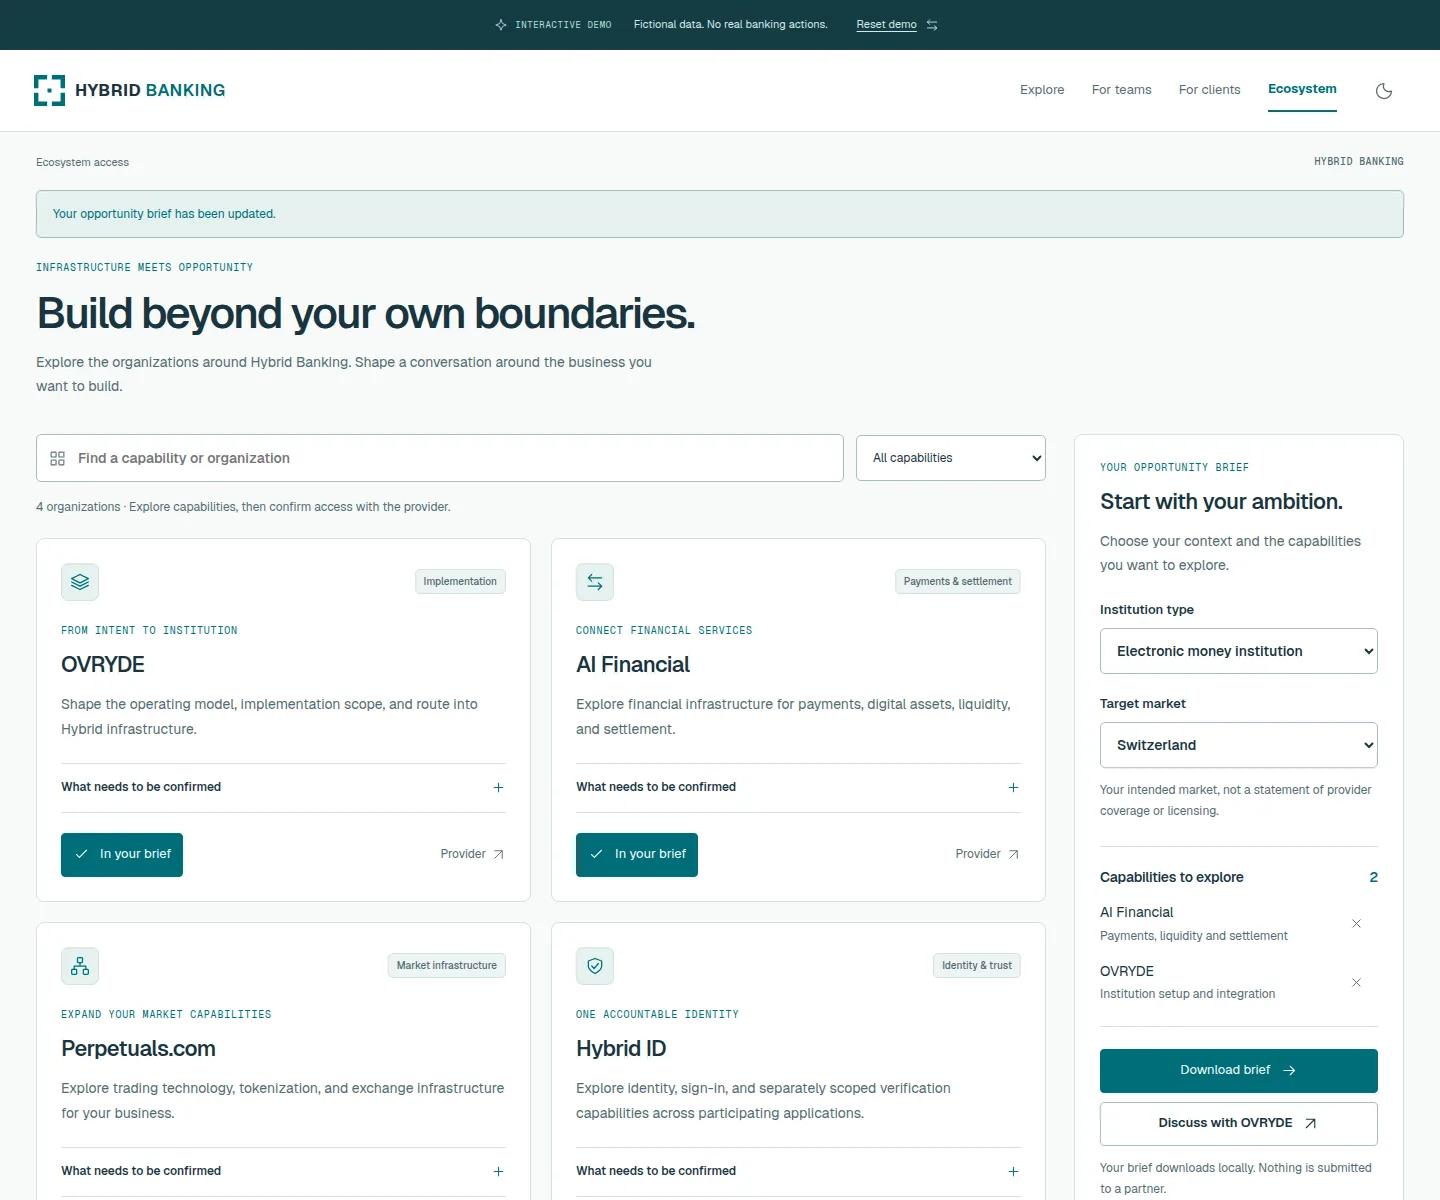The height and width of the screenshot is (1200, 1440).
Task: Open the For clients nav item
Action: click(1210, 90)
